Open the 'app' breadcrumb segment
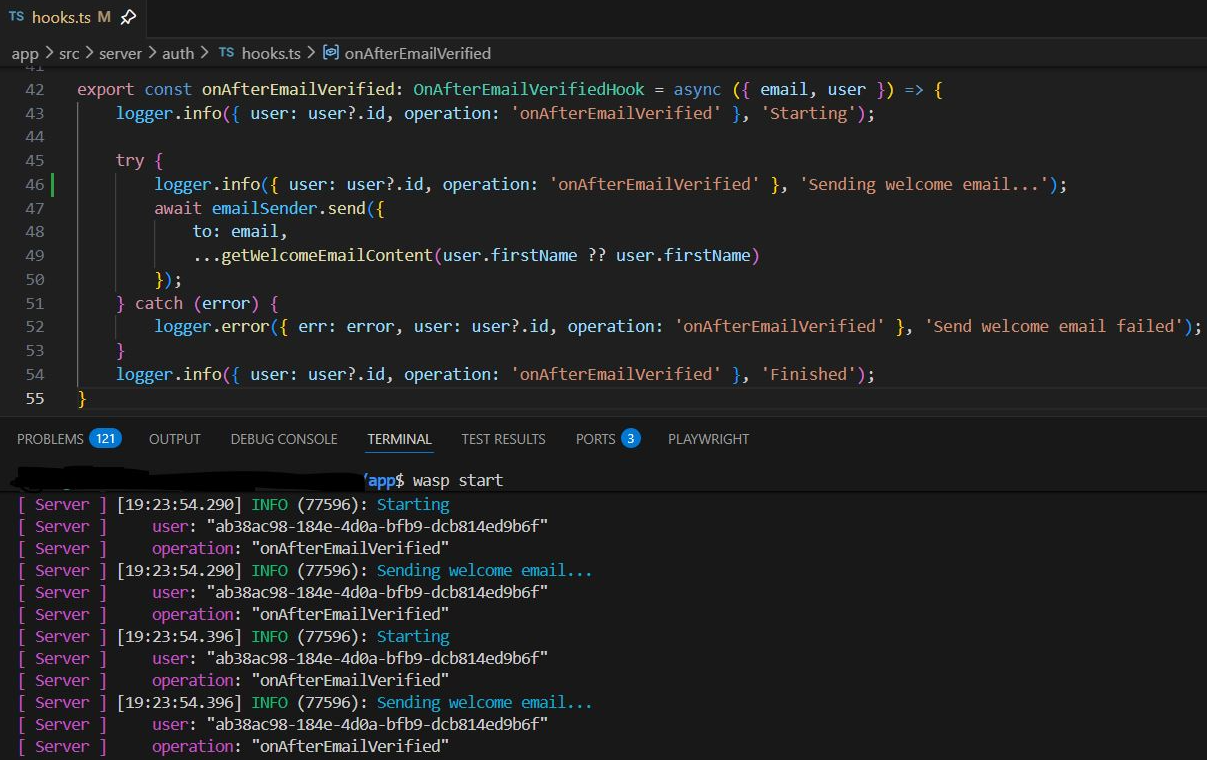The height and width of the screenshot is (760, 1207). tap(25, 53)
